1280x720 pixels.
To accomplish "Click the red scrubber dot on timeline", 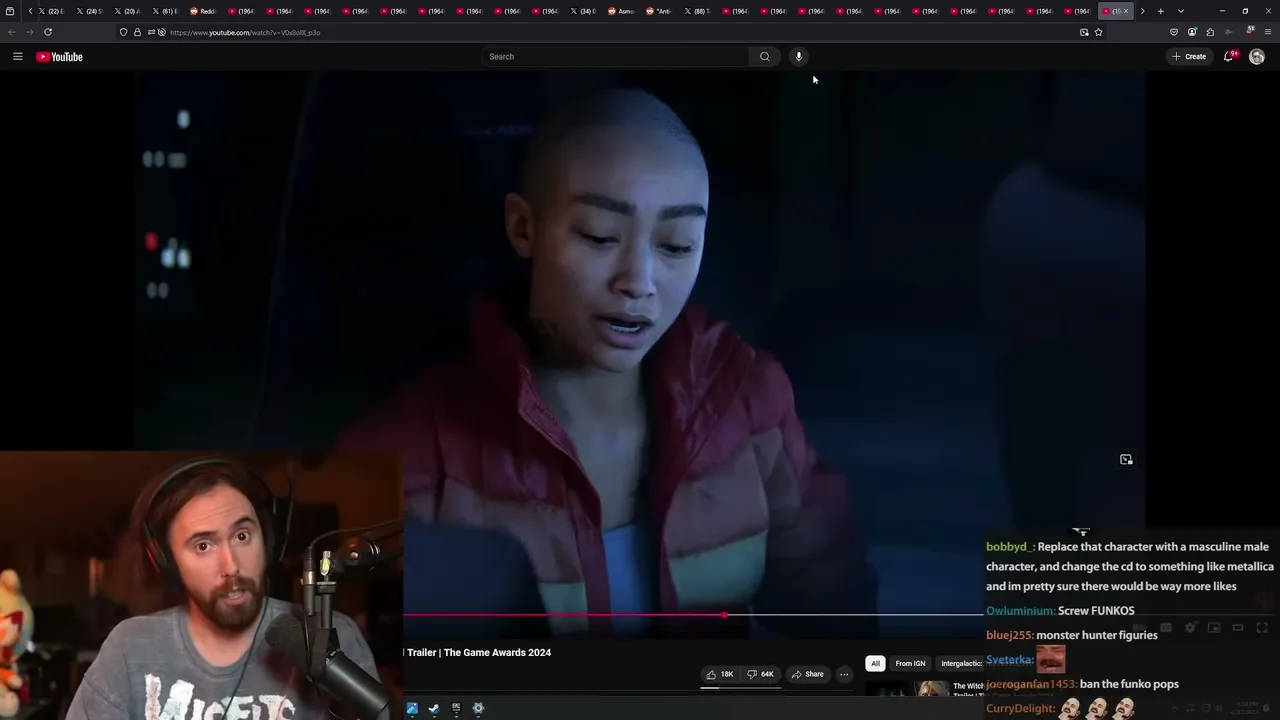I will (x=724, y=615).
